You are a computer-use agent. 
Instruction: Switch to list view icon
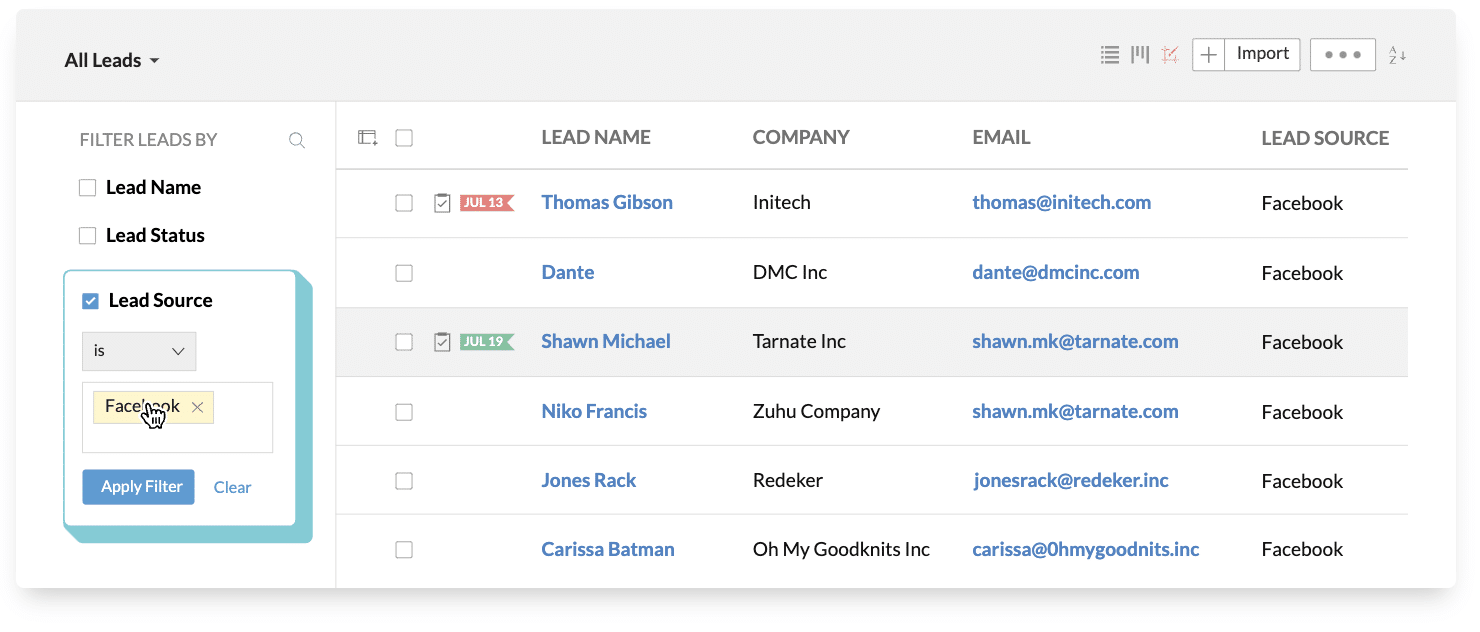tap(1109, 55)
